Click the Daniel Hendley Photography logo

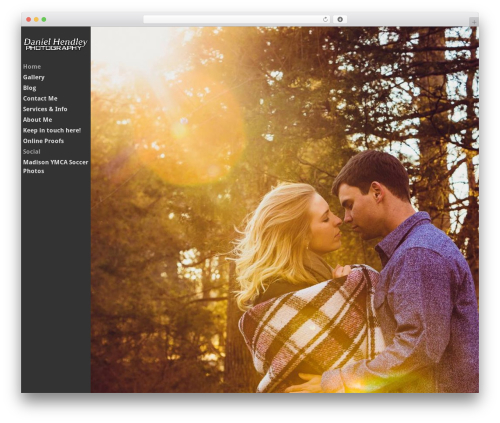(56, 44)
